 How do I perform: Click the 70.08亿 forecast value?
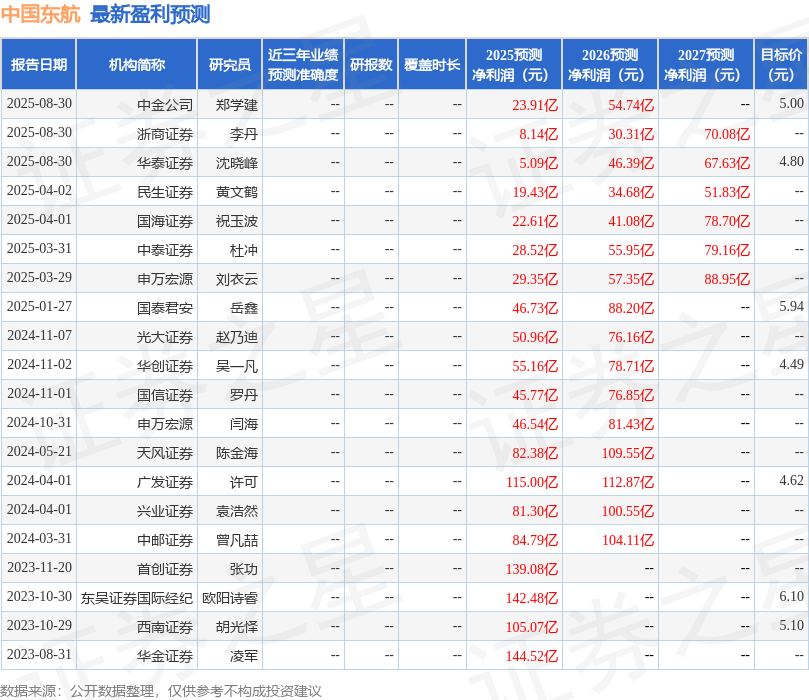[727, 134]
